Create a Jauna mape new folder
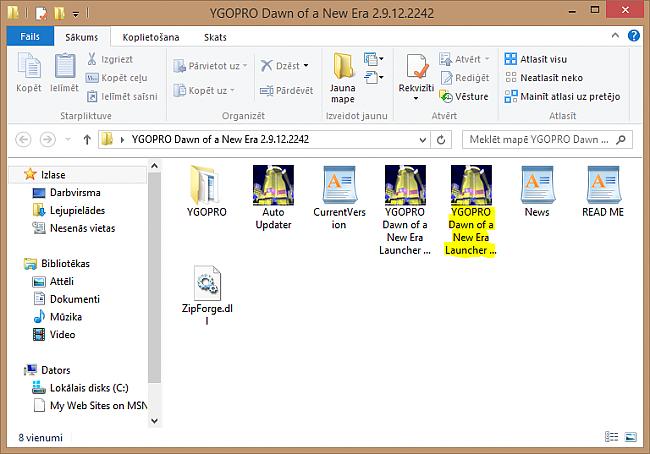The image size is (650, 454). (x=342, y=78)
